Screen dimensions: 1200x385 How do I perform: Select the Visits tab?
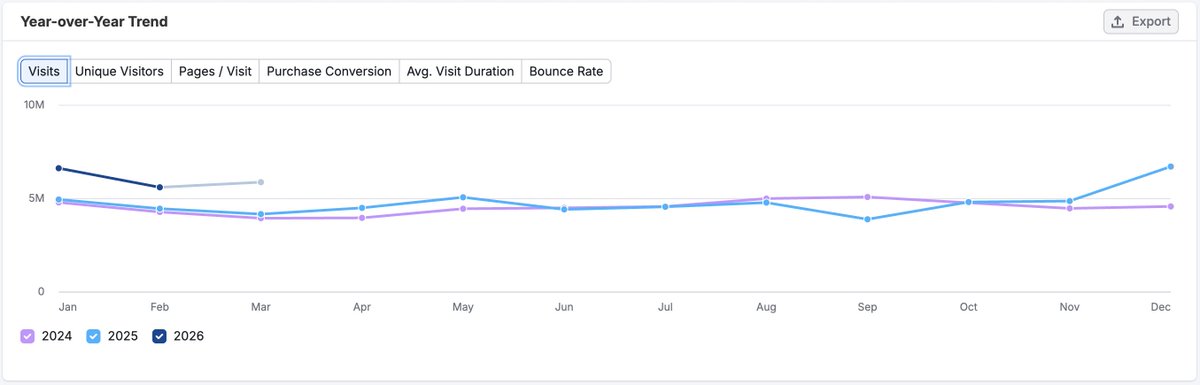coord(44,71)
